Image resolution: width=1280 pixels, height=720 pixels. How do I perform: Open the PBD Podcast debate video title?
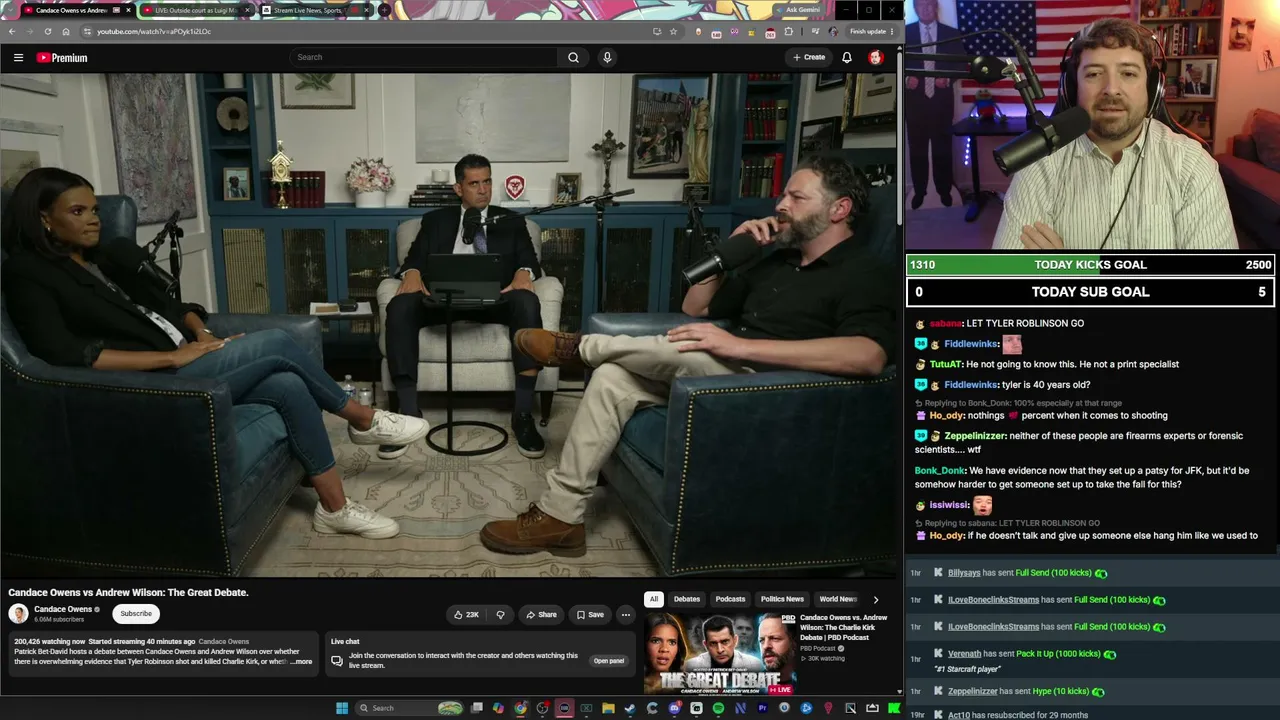[845, 627]
